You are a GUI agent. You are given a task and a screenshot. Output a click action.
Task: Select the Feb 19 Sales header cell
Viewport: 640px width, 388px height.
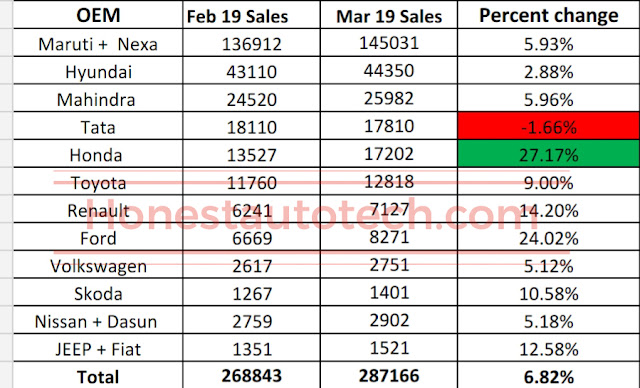coord(251,15)
